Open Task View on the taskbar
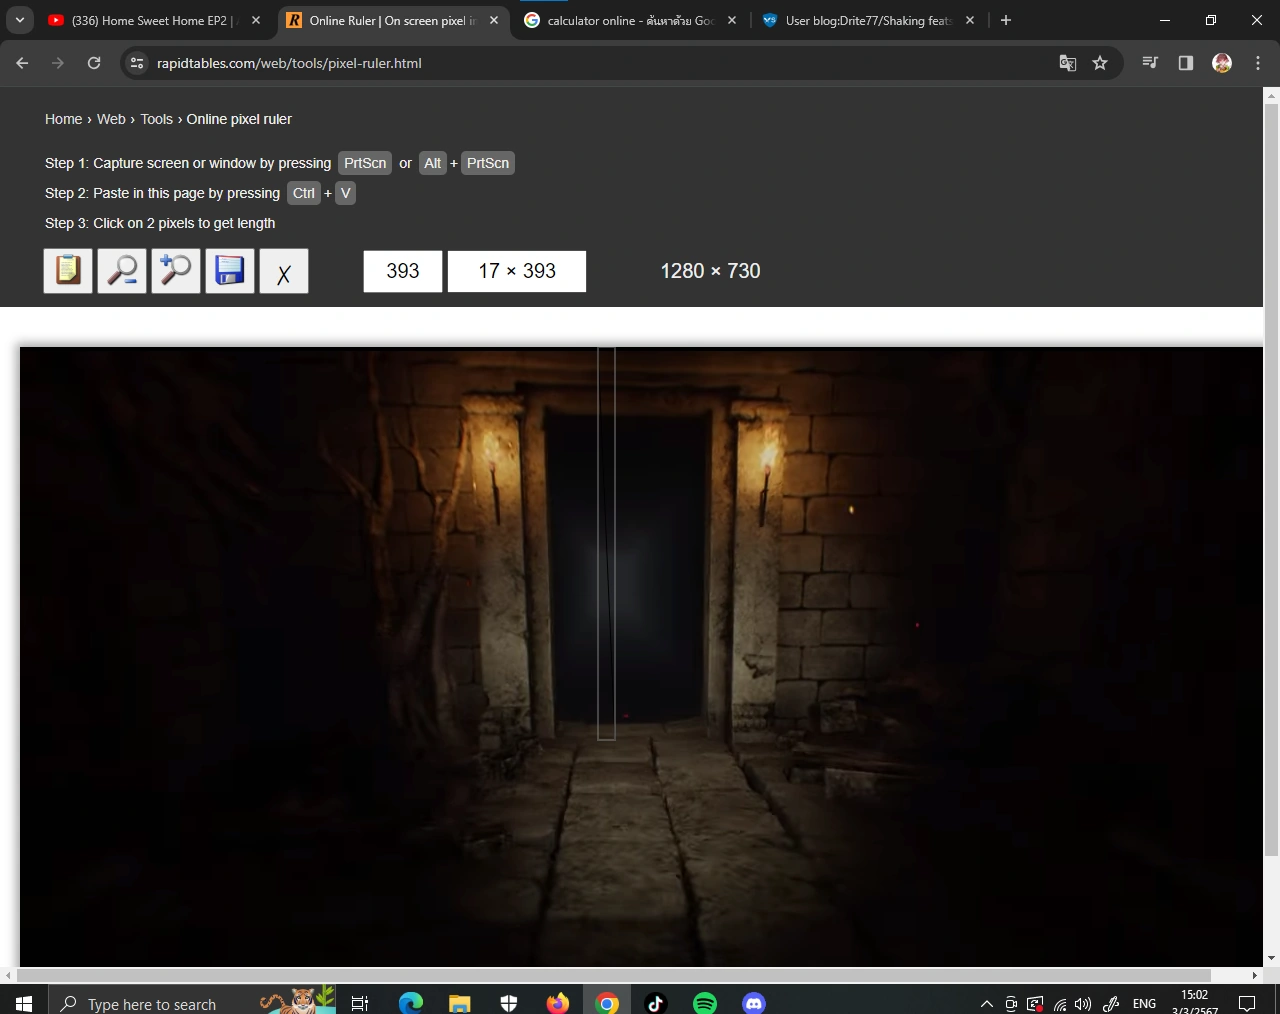Screen dimensions: 1280x1014 click(360, 1003)
